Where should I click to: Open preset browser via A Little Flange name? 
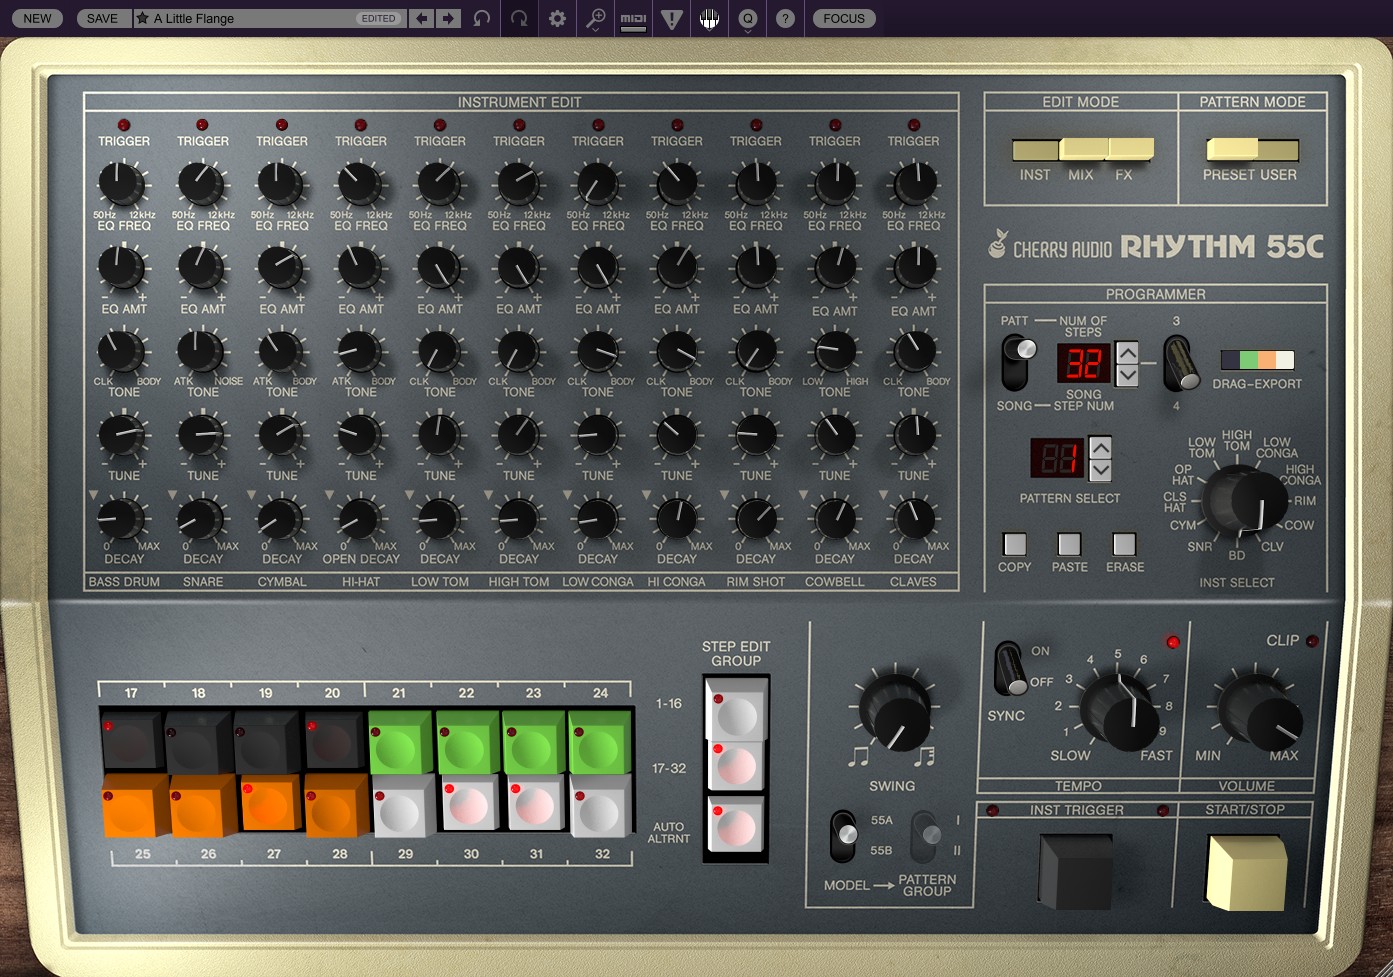coord(194,18)
